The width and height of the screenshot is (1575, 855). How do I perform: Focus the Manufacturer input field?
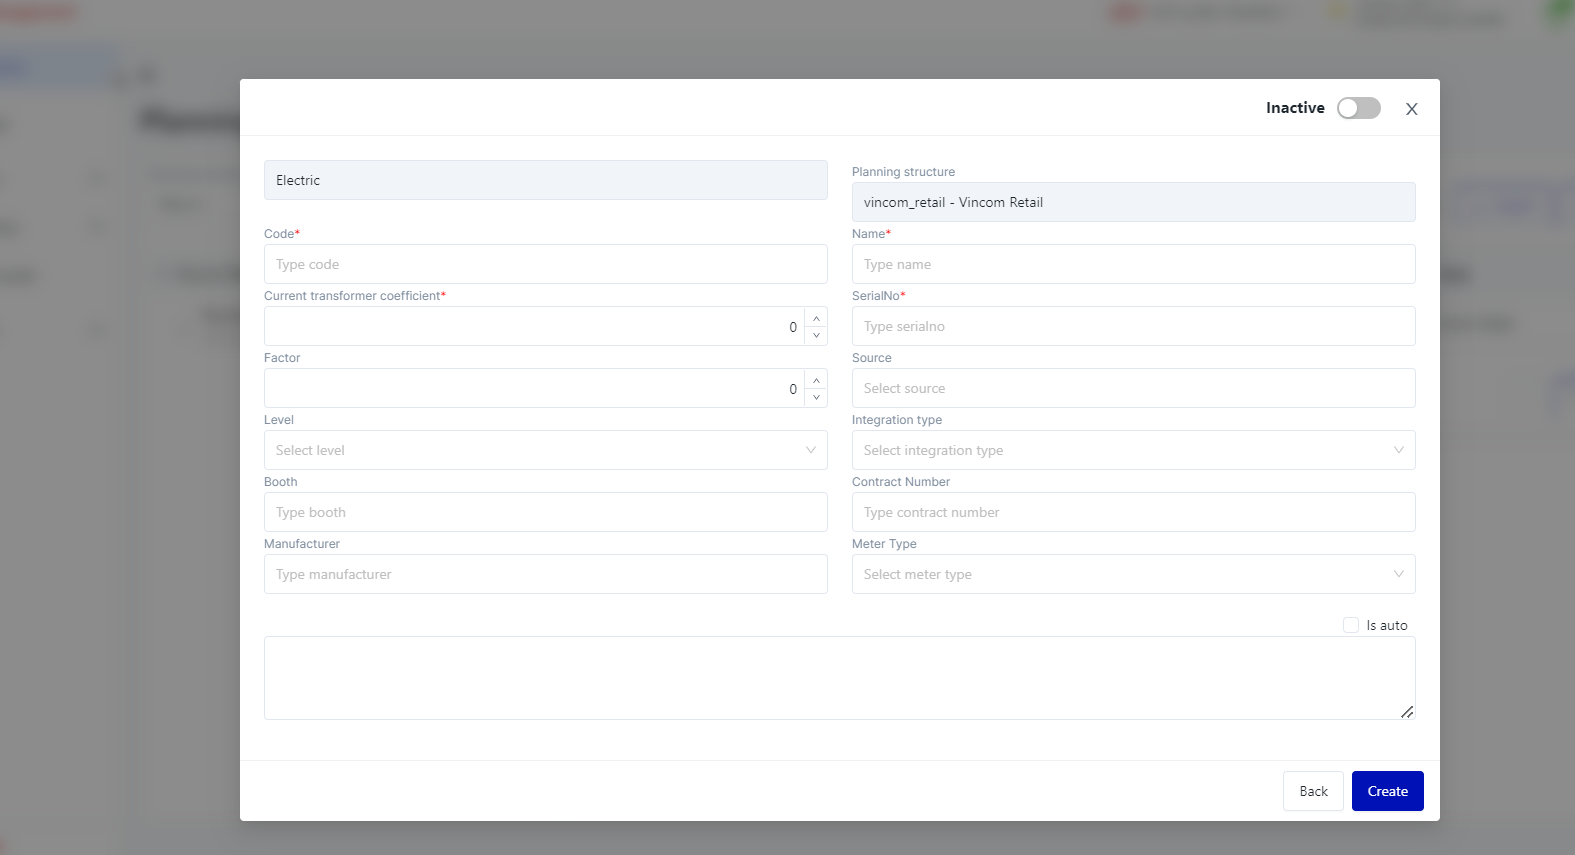click(x=545, y=574)
